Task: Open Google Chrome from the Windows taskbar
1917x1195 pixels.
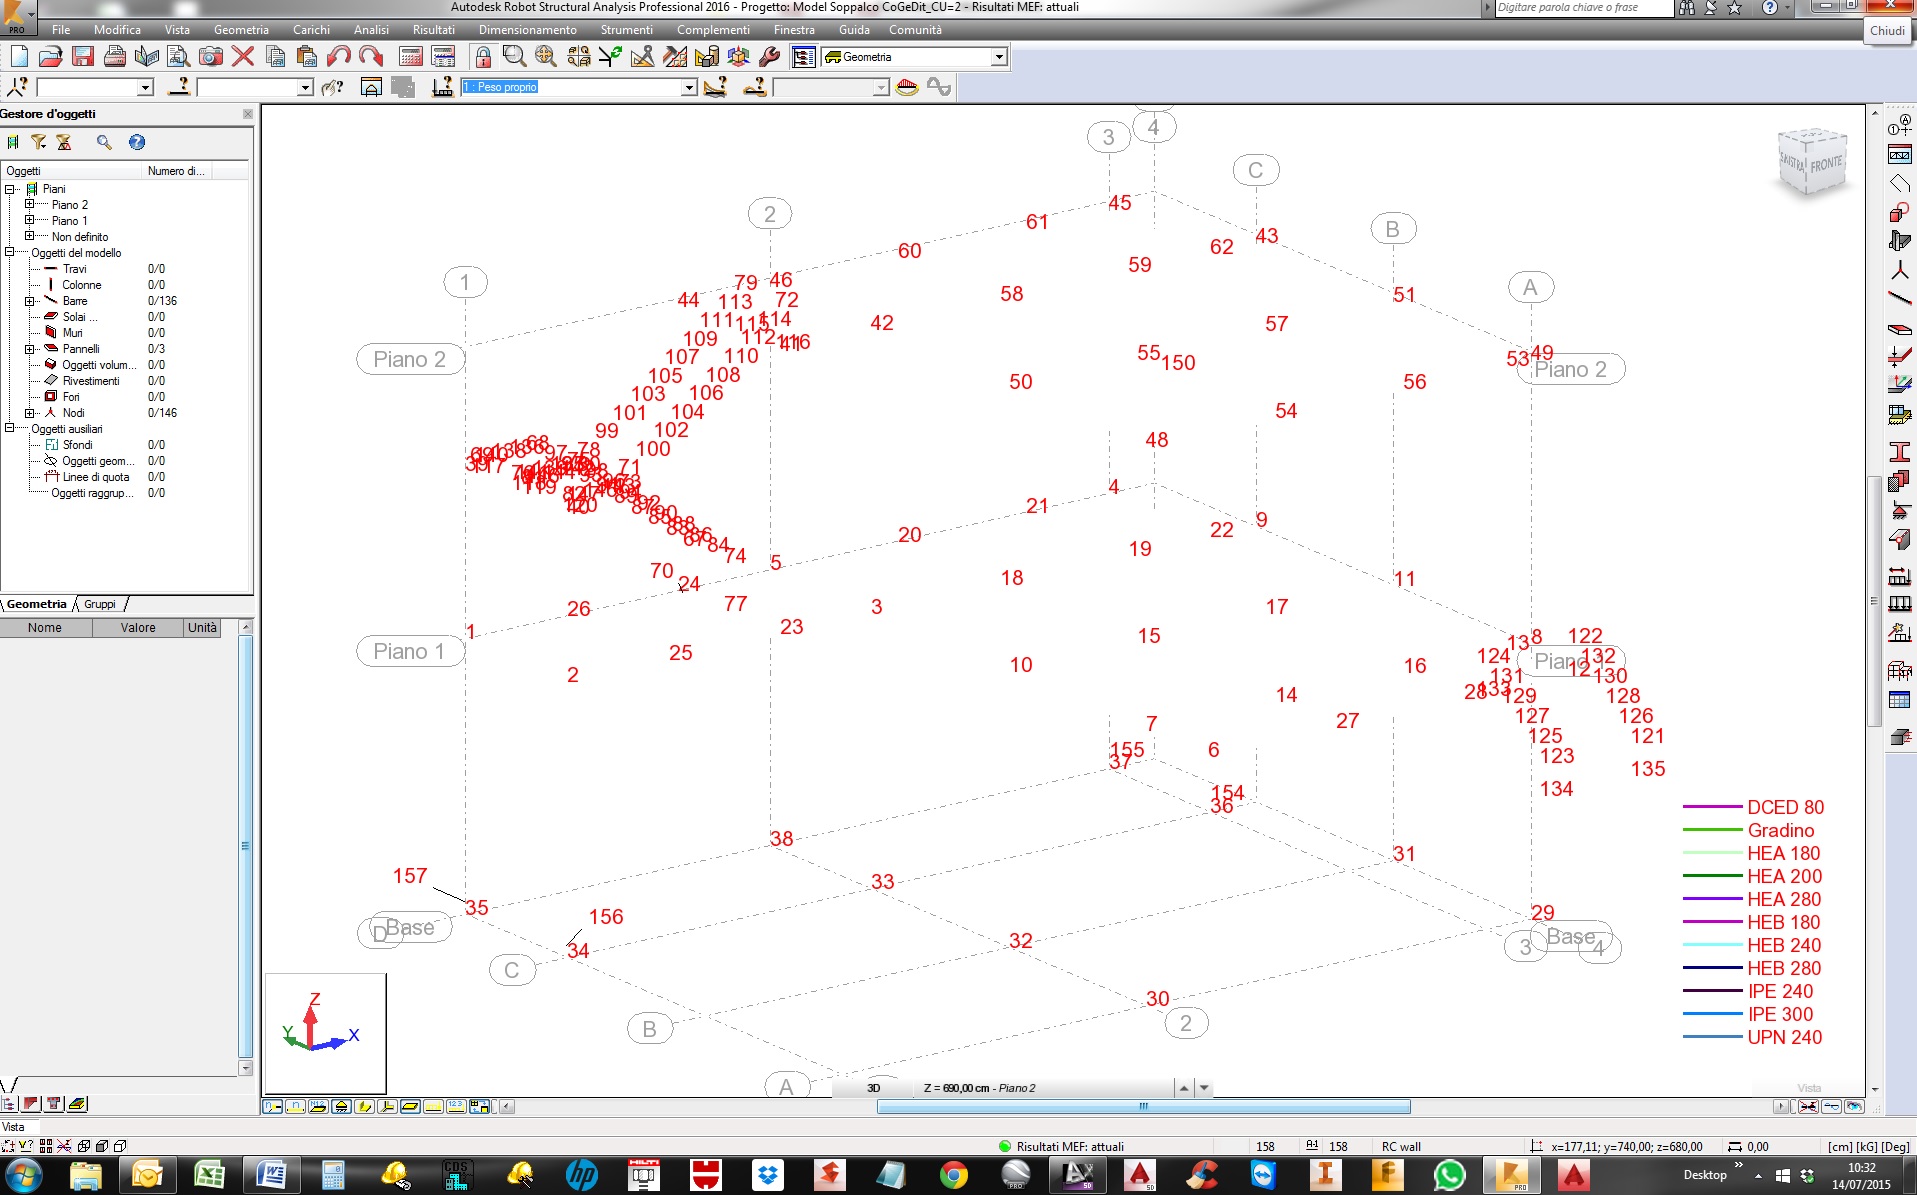Action: pyautogui.click(x=953, y=1175)
